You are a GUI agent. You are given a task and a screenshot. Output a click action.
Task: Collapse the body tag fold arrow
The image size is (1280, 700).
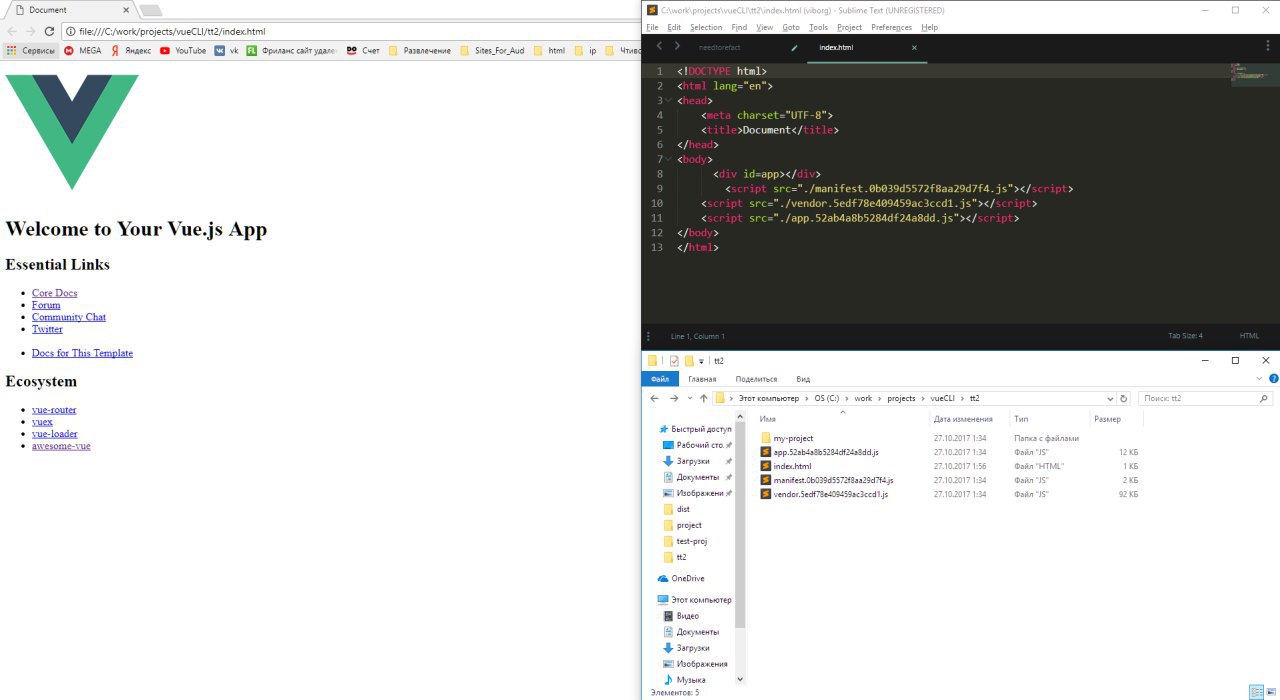[668, 159]
